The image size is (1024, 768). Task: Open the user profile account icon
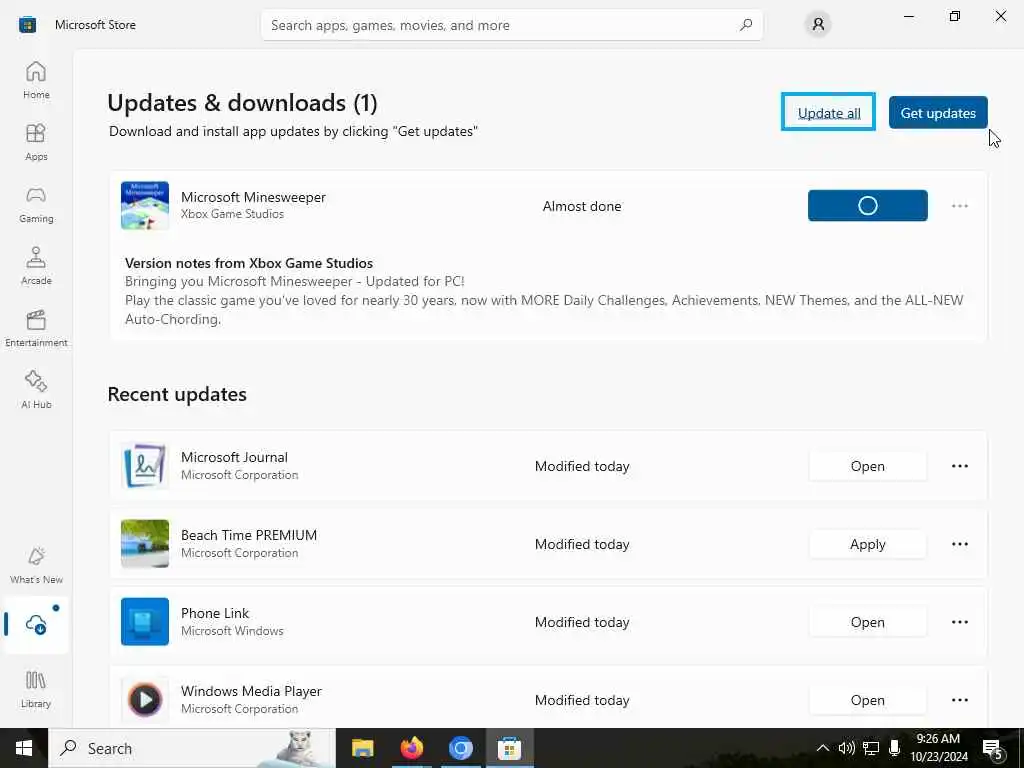(818, 25)
